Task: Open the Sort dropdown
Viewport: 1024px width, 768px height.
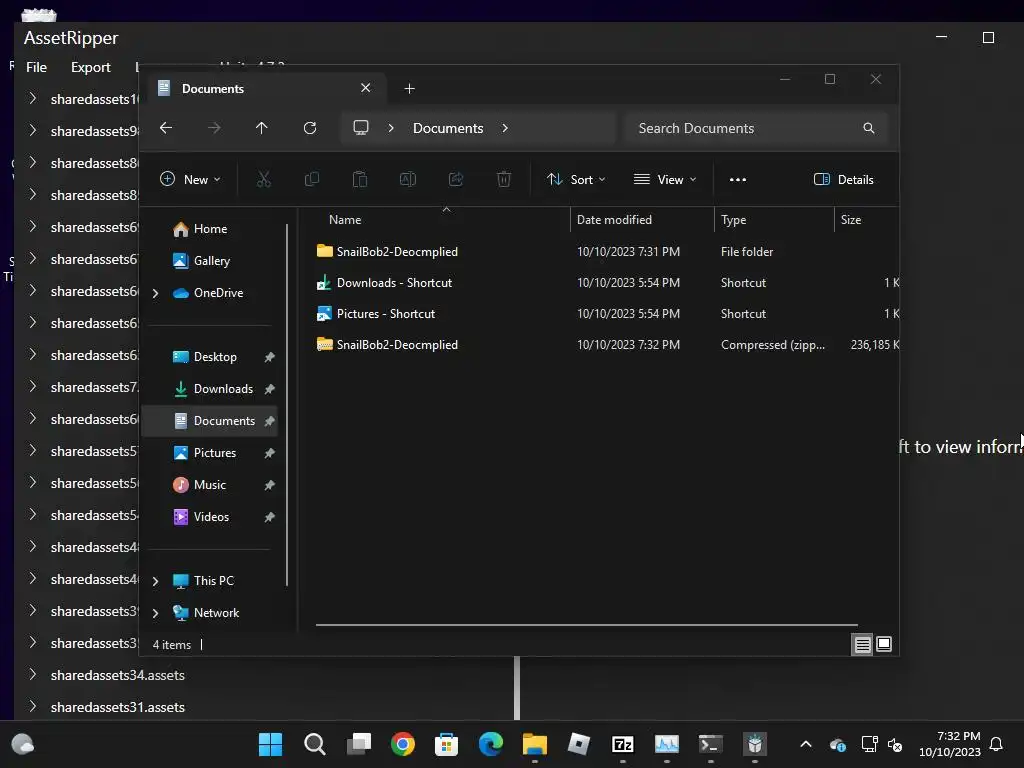Action: coord(576,180)
